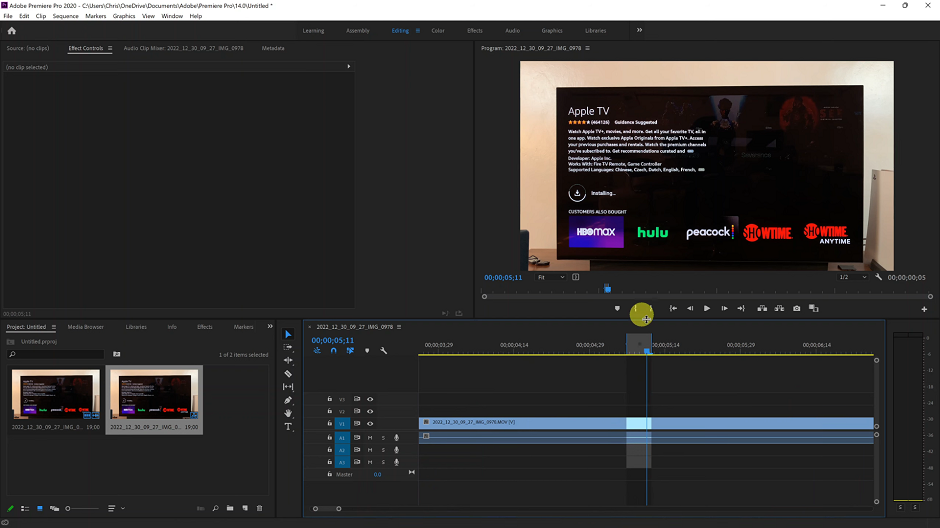Toggle V3 track output eye
Screen dimensions: 940x528
coord(370,399)
